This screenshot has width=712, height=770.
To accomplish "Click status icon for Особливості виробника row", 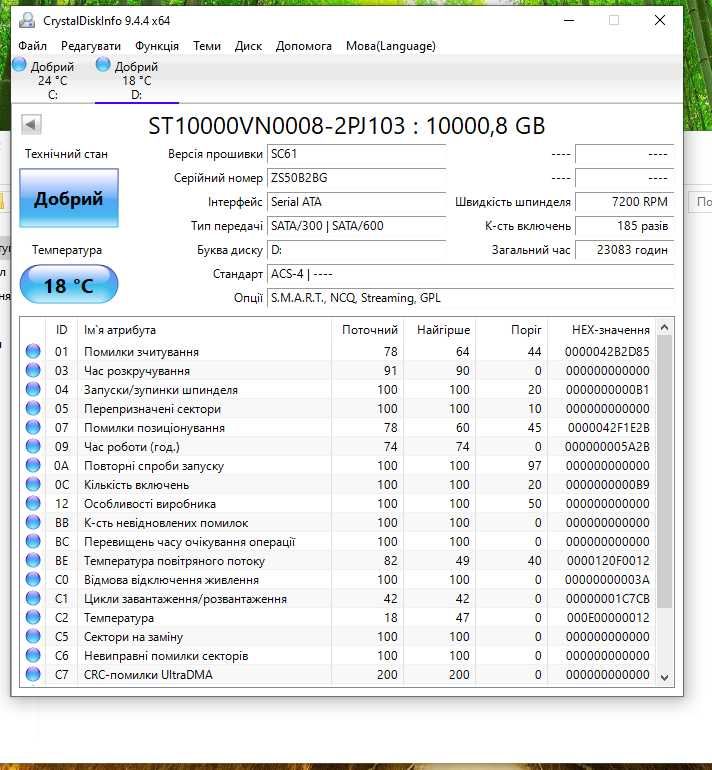I will pyautogui.click(x=33, y=503).
